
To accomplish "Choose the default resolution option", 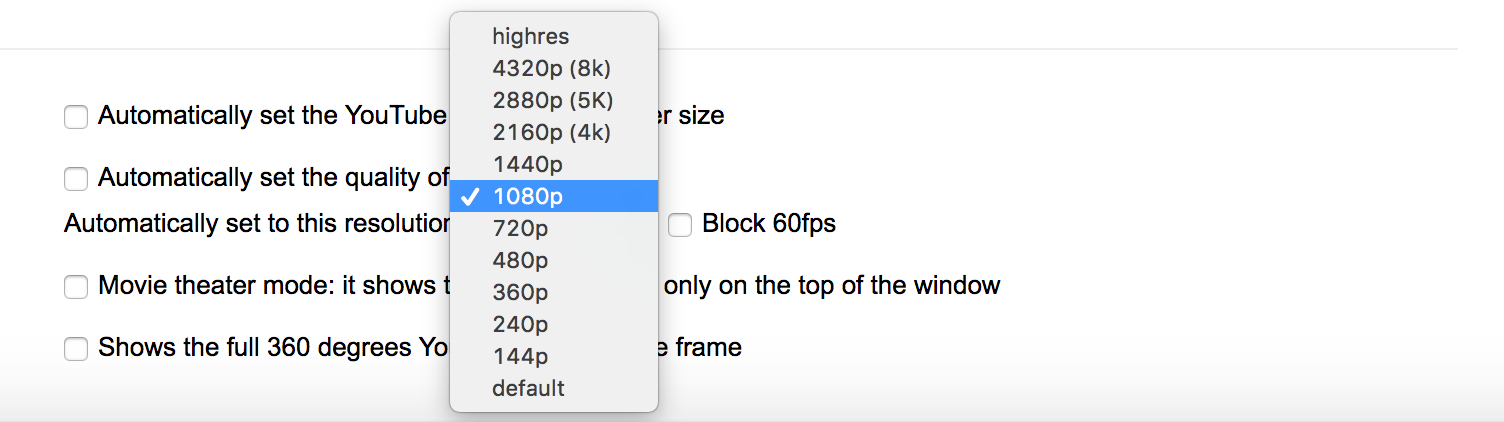I will pos(528,388).
